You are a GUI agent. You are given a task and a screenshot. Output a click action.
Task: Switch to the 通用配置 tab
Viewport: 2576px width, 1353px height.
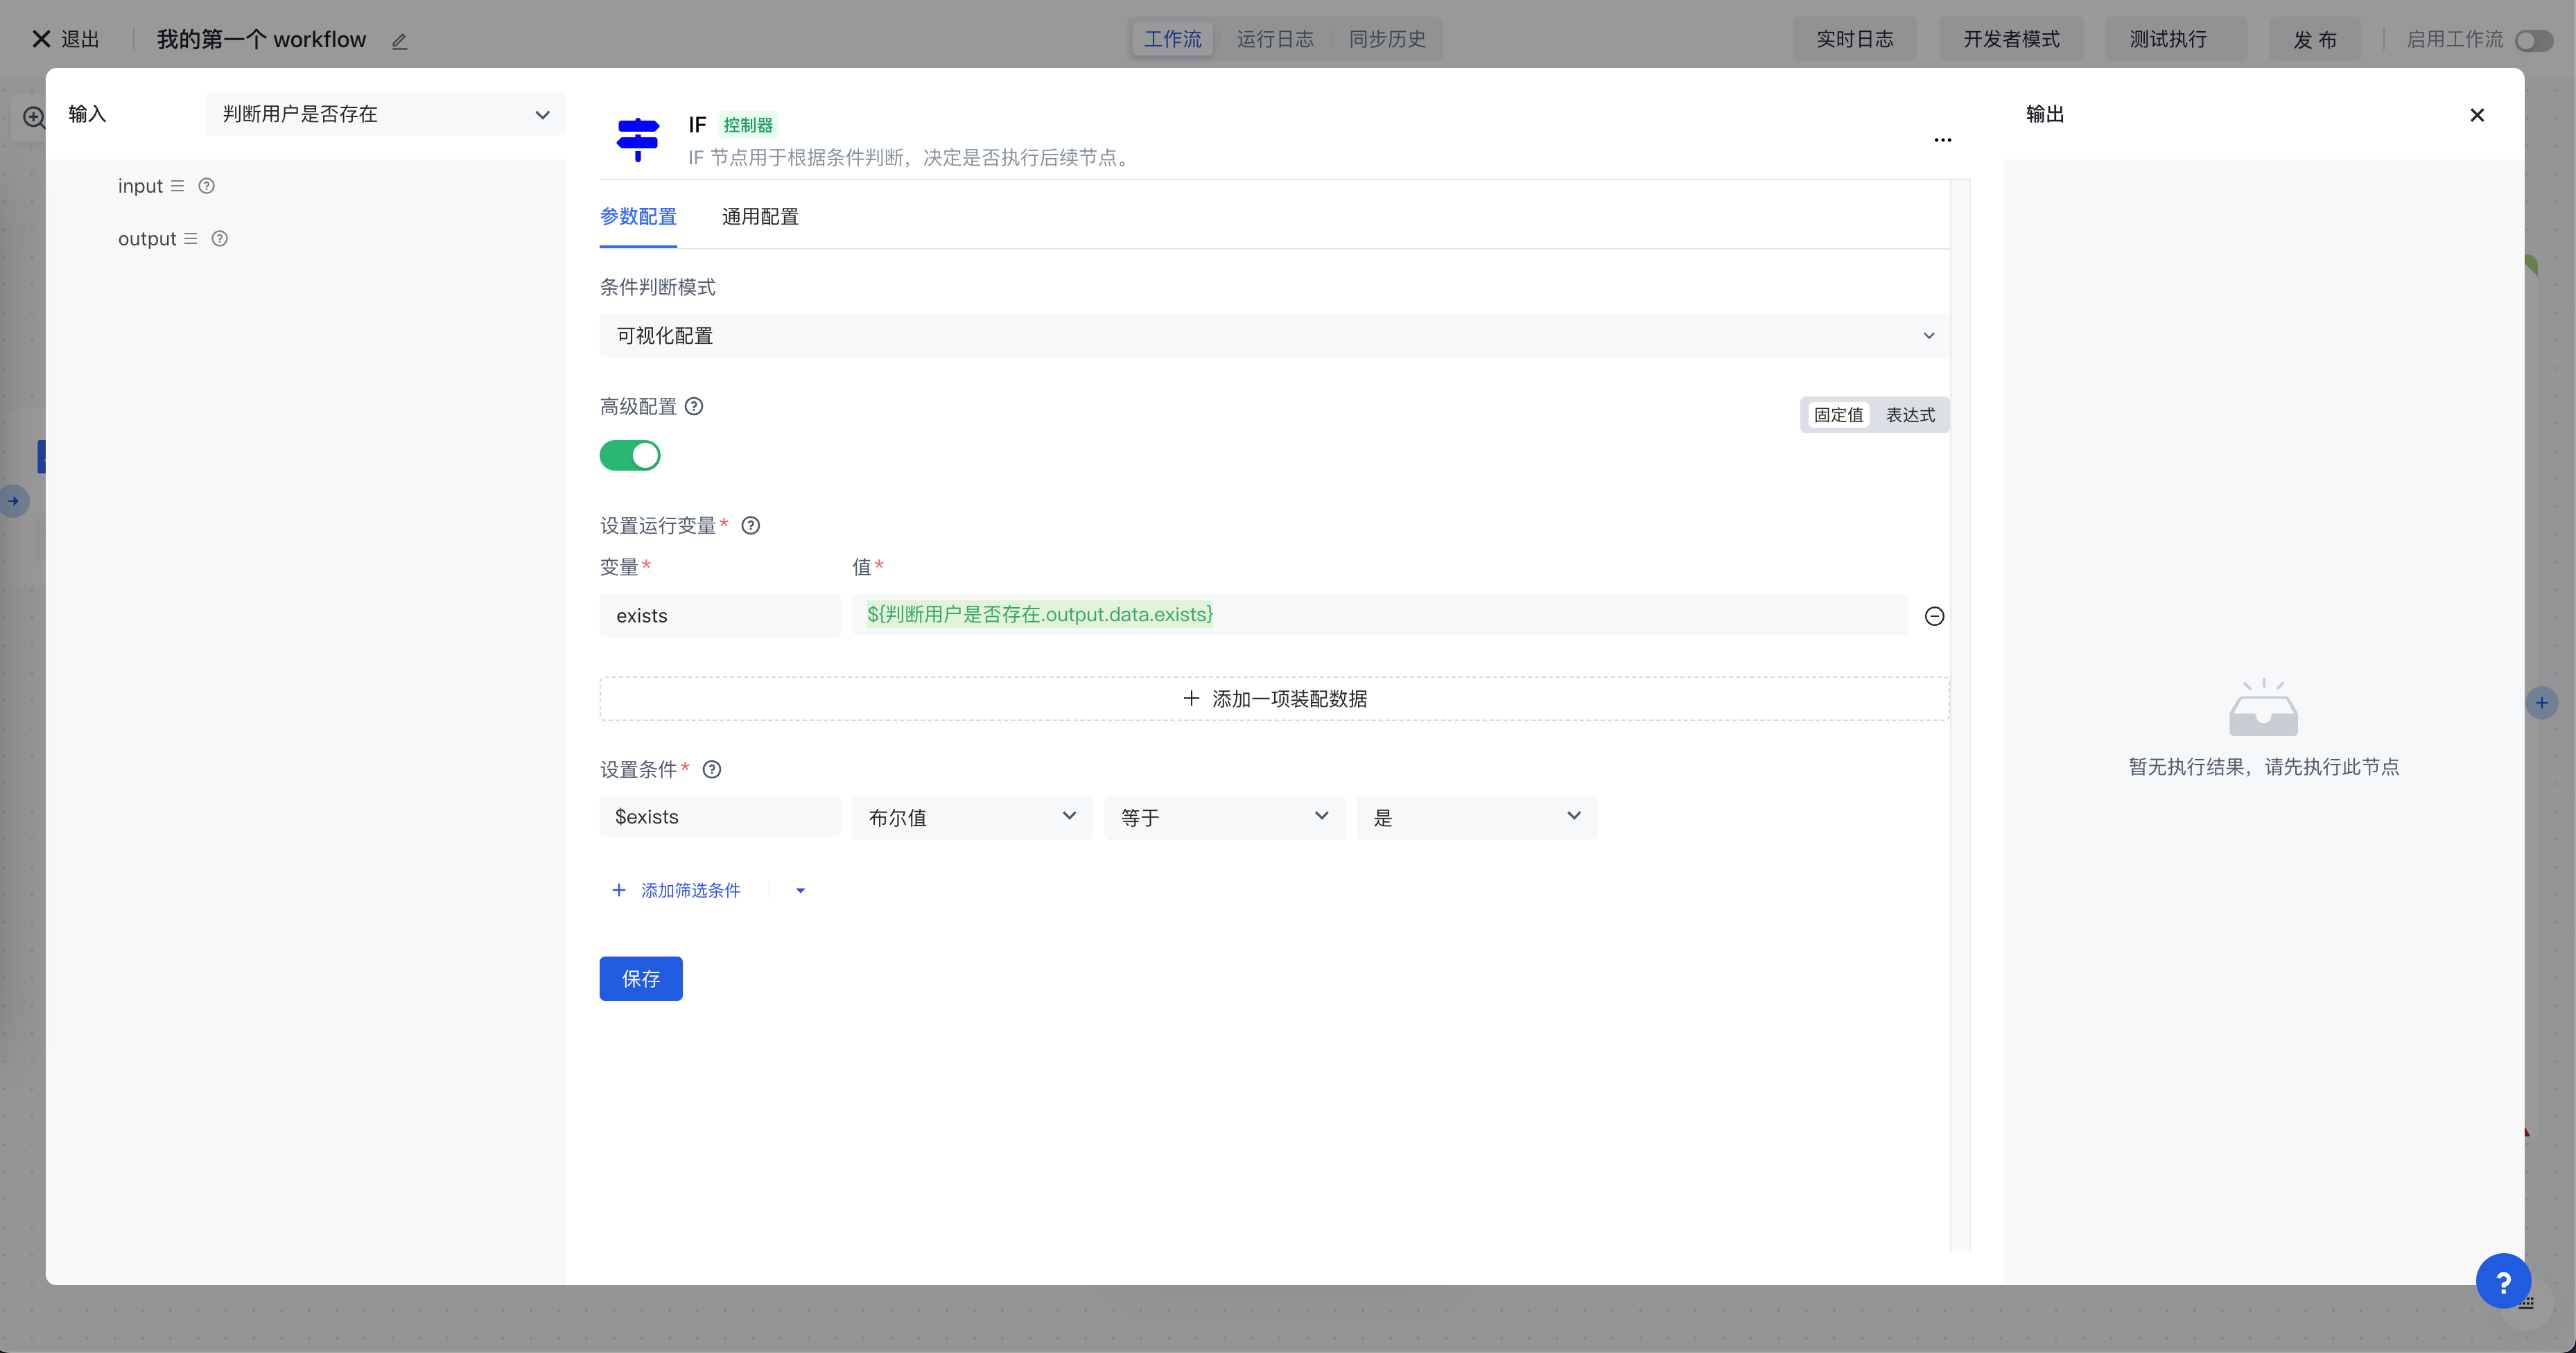760,217
